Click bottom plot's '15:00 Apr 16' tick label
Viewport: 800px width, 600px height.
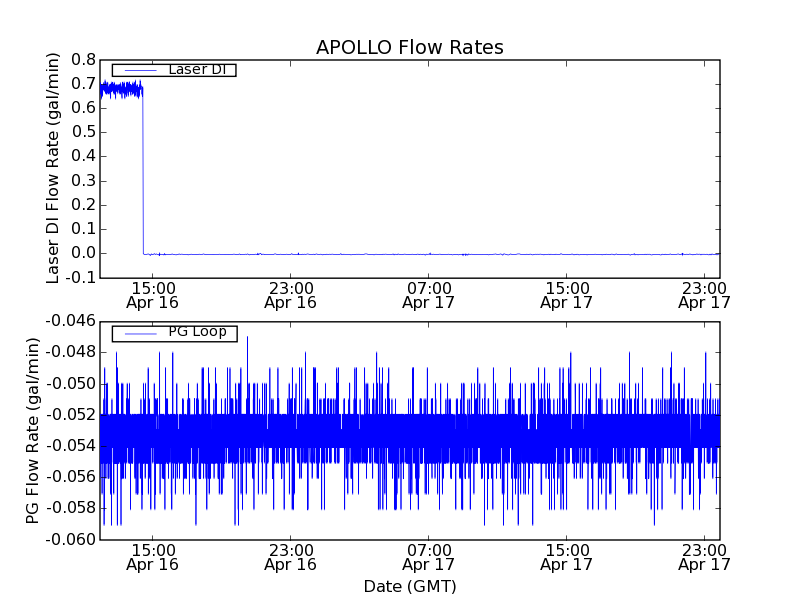coord(153,557)
